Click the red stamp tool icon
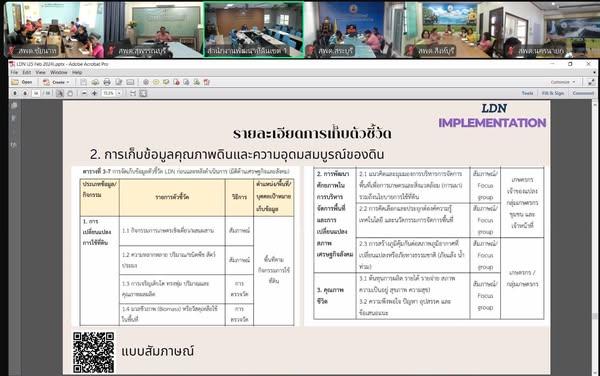The image size is (600, 376). coord(176,82)
